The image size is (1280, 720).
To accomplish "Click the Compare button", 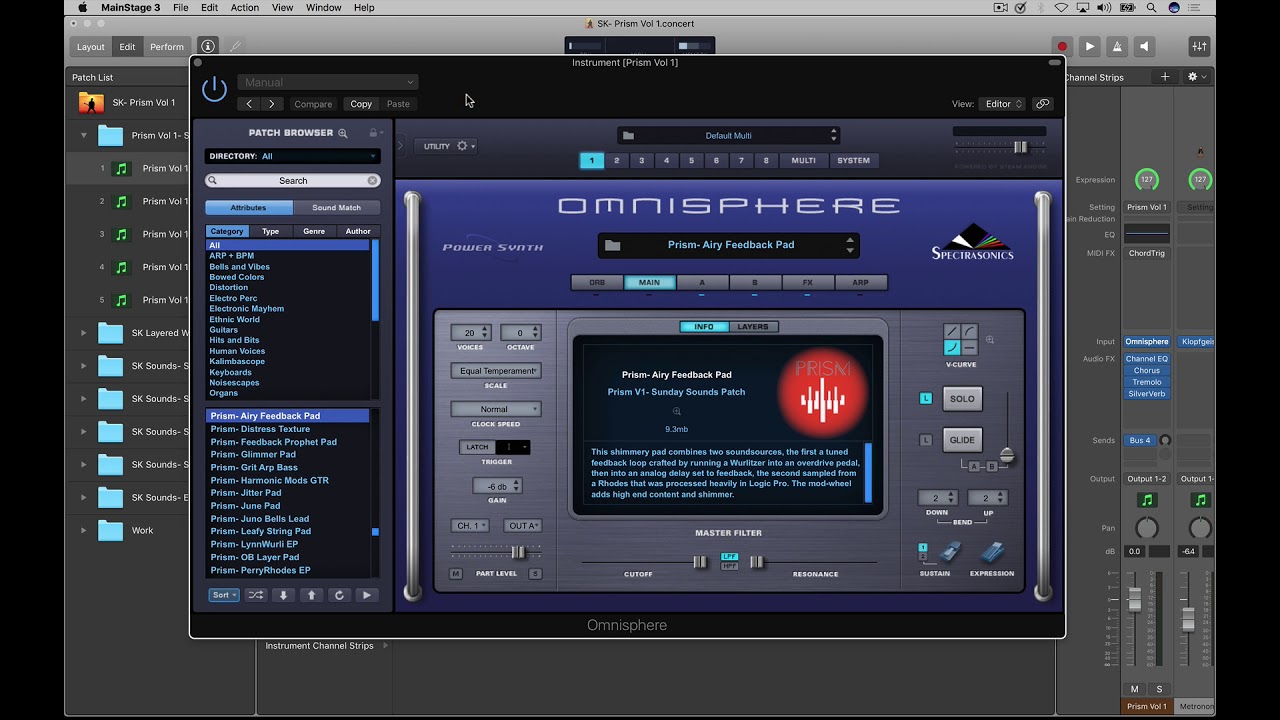I will click(313, 104).
